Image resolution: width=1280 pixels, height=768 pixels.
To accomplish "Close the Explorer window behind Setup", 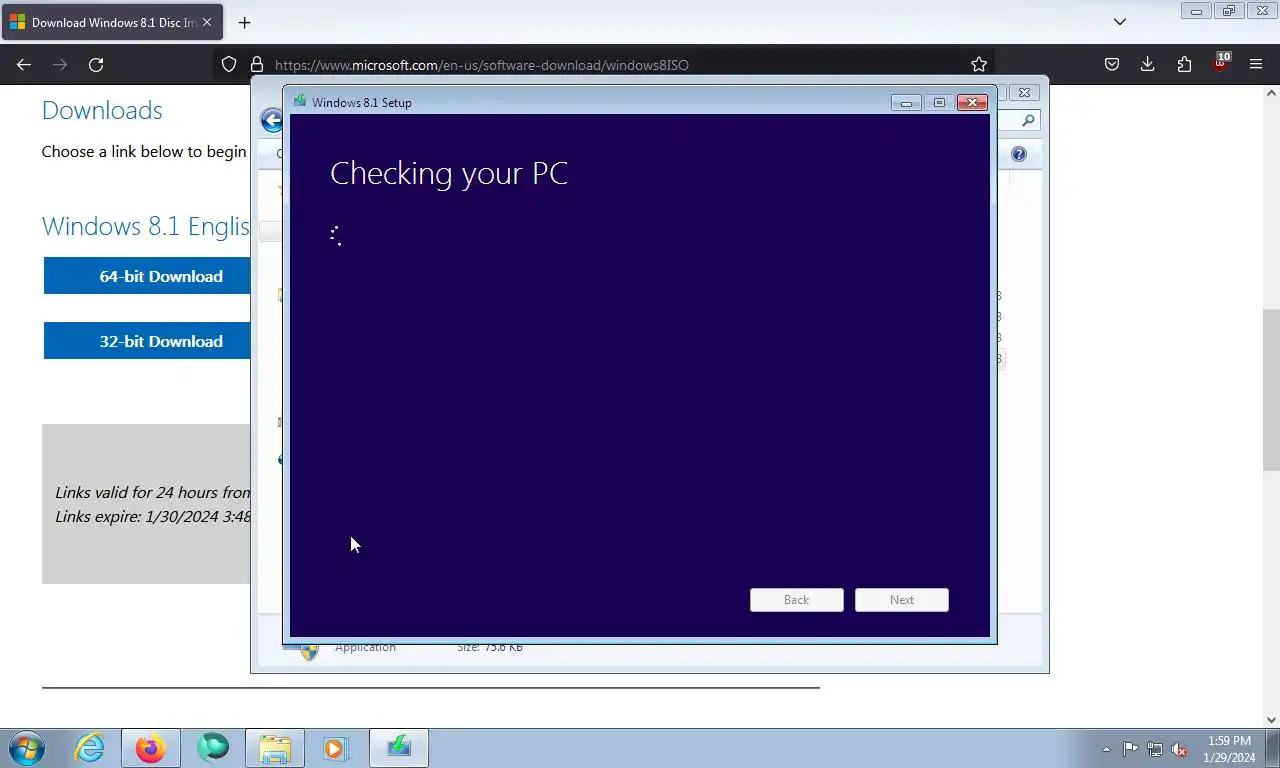I will click(x=1024, y=92).
